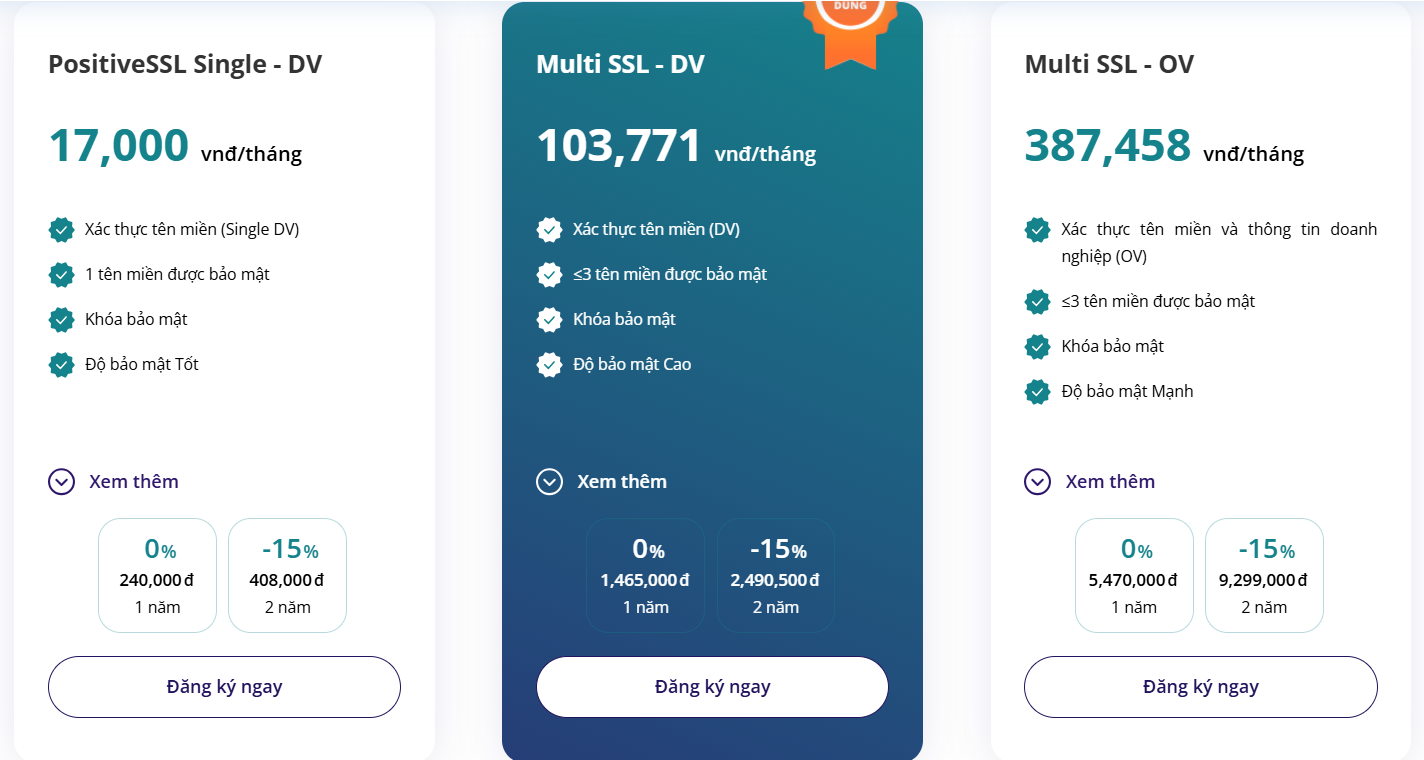Click the 387,458 vnđ/tháng price
This screenshot has height=760, width=1424.
[1164, 146]
